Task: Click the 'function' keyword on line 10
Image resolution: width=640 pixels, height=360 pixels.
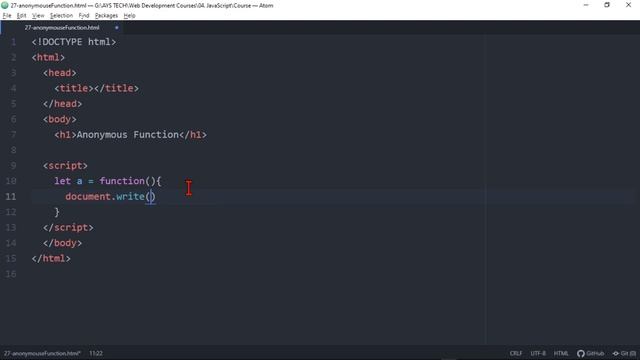Action: pyautogui.click(x=122, y=181)
